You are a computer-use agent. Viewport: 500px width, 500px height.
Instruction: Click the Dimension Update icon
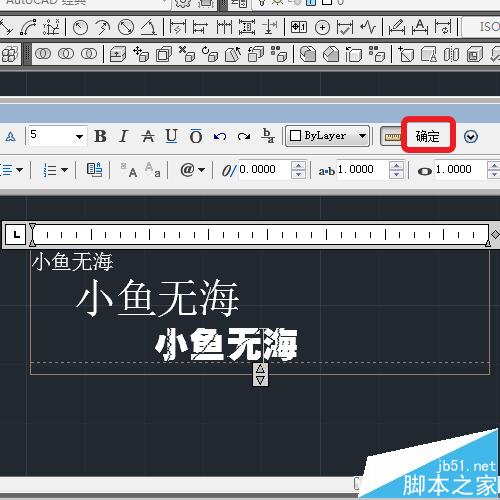click(443, 27)
